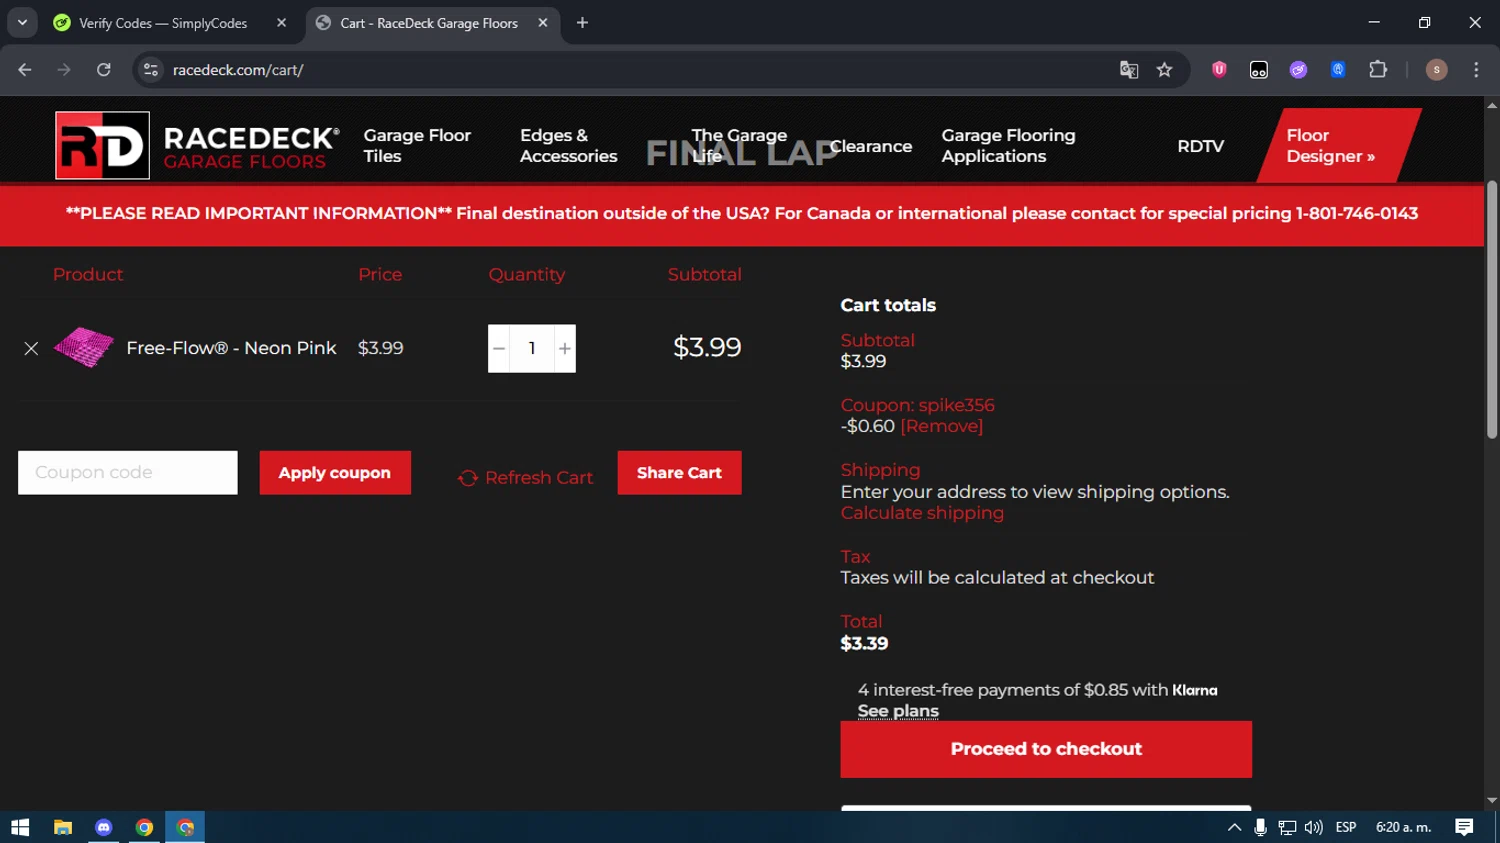Click the microphone tray icon
This screenshot has width=1500, height=843.
[1260, 827]
